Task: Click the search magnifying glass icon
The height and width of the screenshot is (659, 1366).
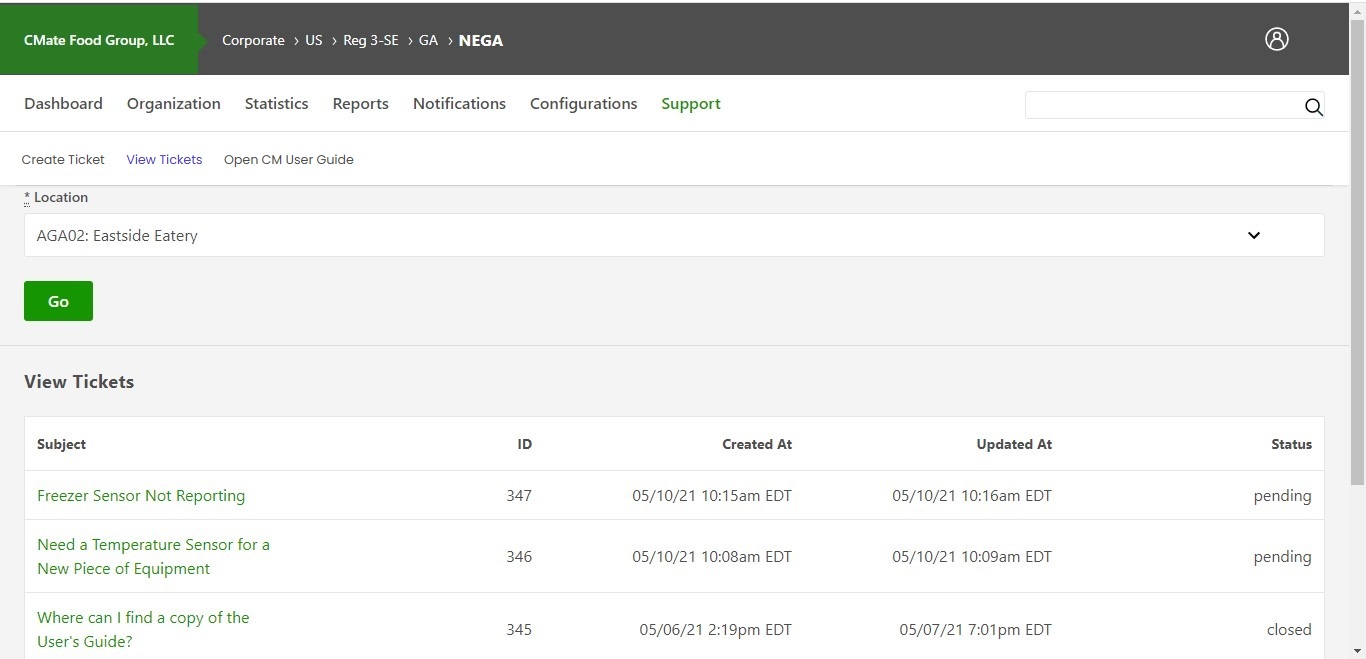Action: [1314, 107]
